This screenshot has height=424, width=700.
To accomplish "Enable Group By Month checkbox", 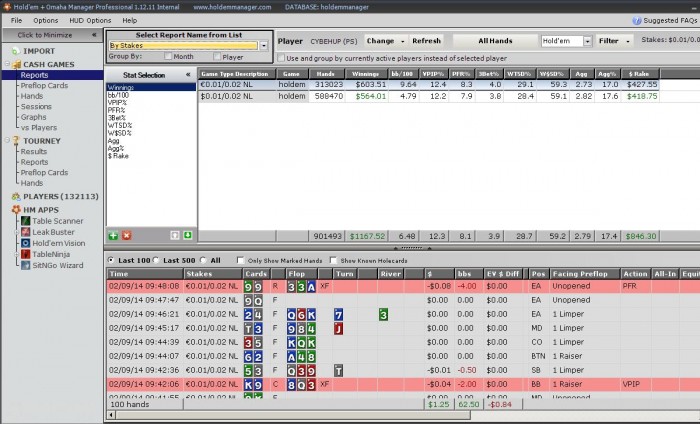I will coord(168,56).
